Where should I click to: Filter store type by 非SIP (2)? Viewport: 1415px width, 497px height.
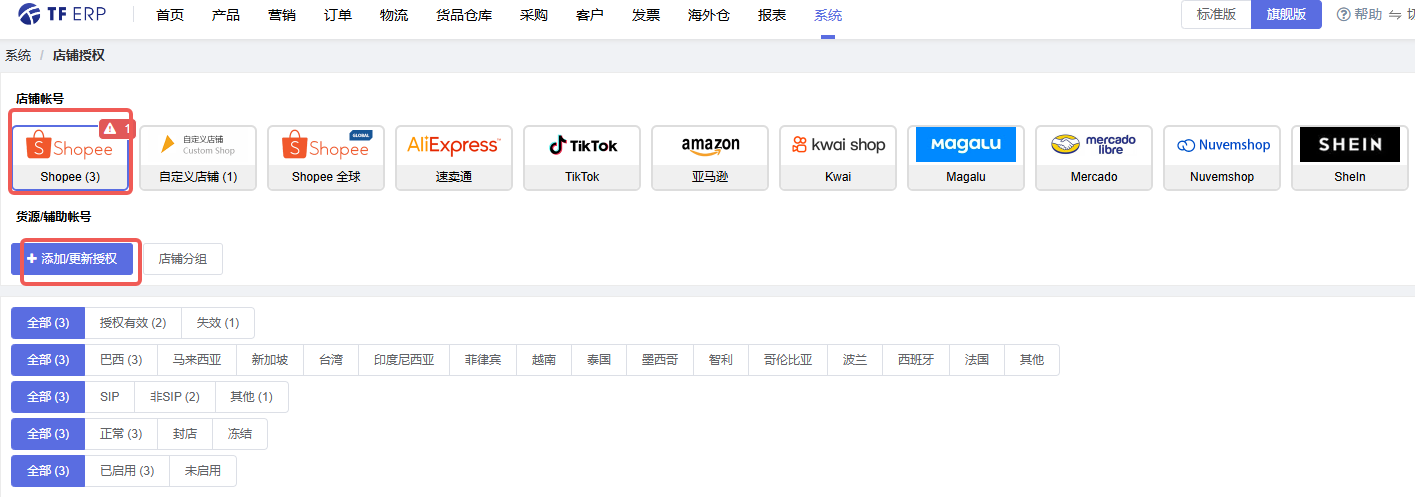click(175, 397)
